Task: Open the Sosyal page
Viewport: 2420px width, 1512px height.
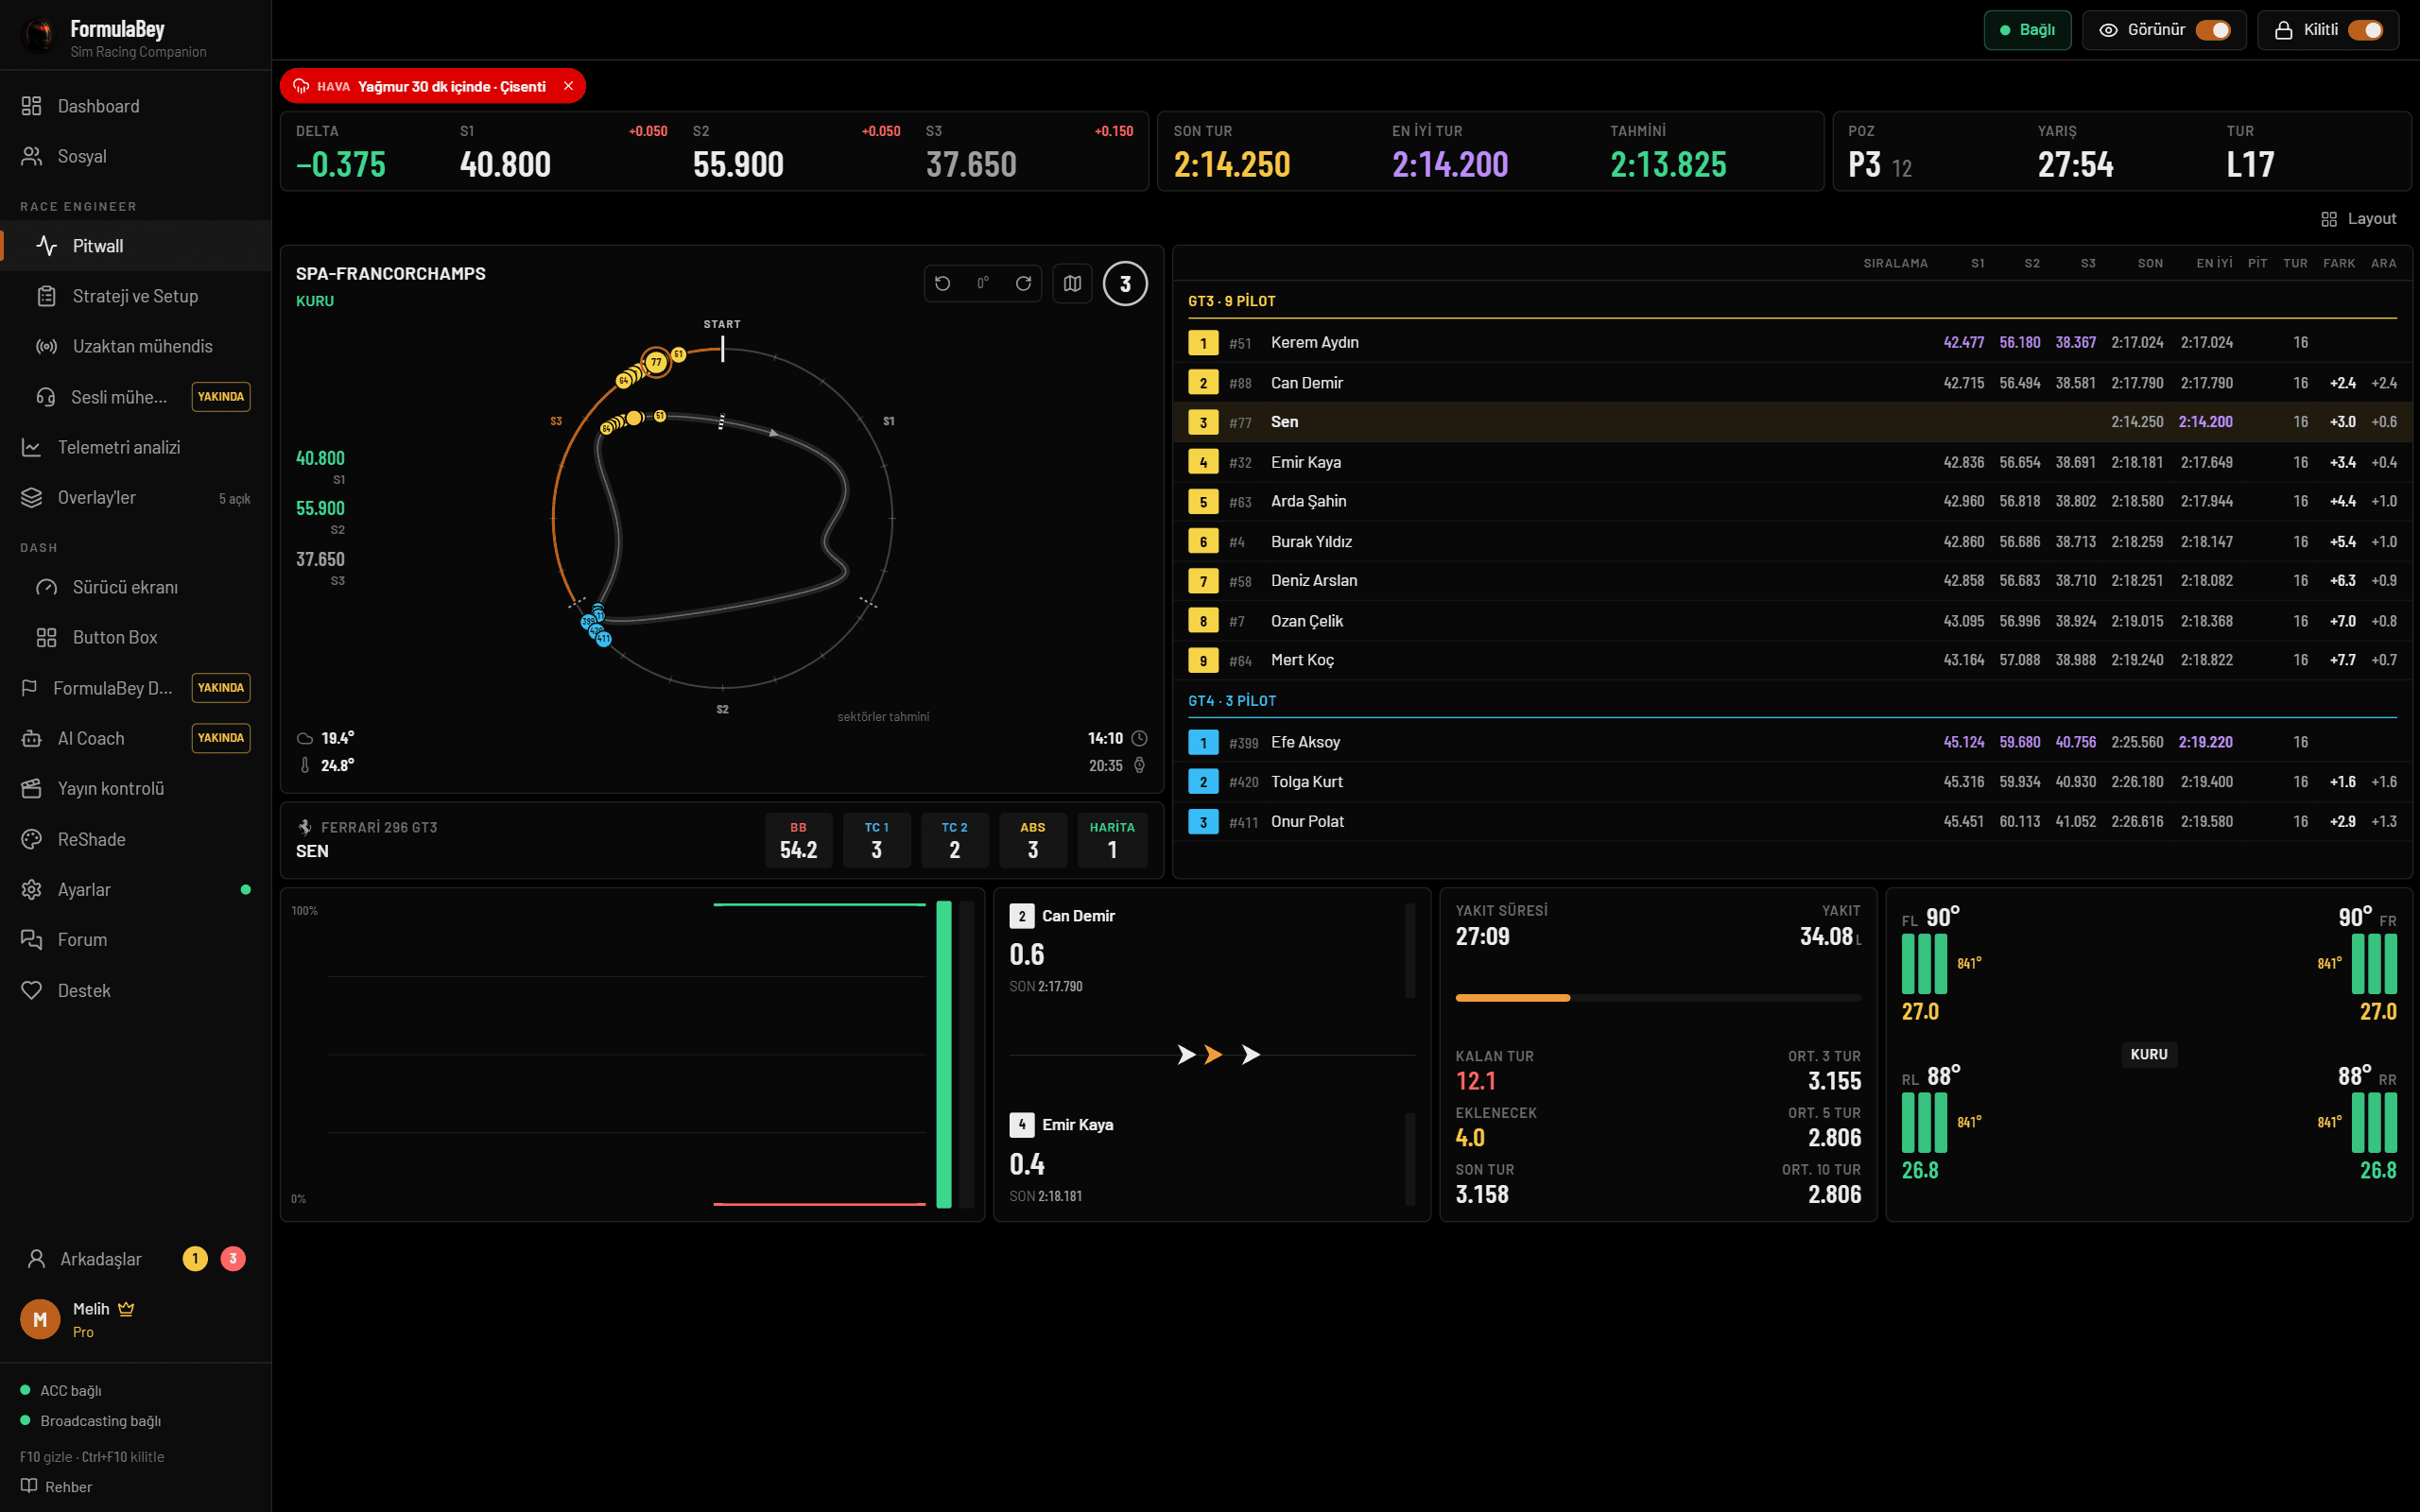Action: [x=135, y=156]
